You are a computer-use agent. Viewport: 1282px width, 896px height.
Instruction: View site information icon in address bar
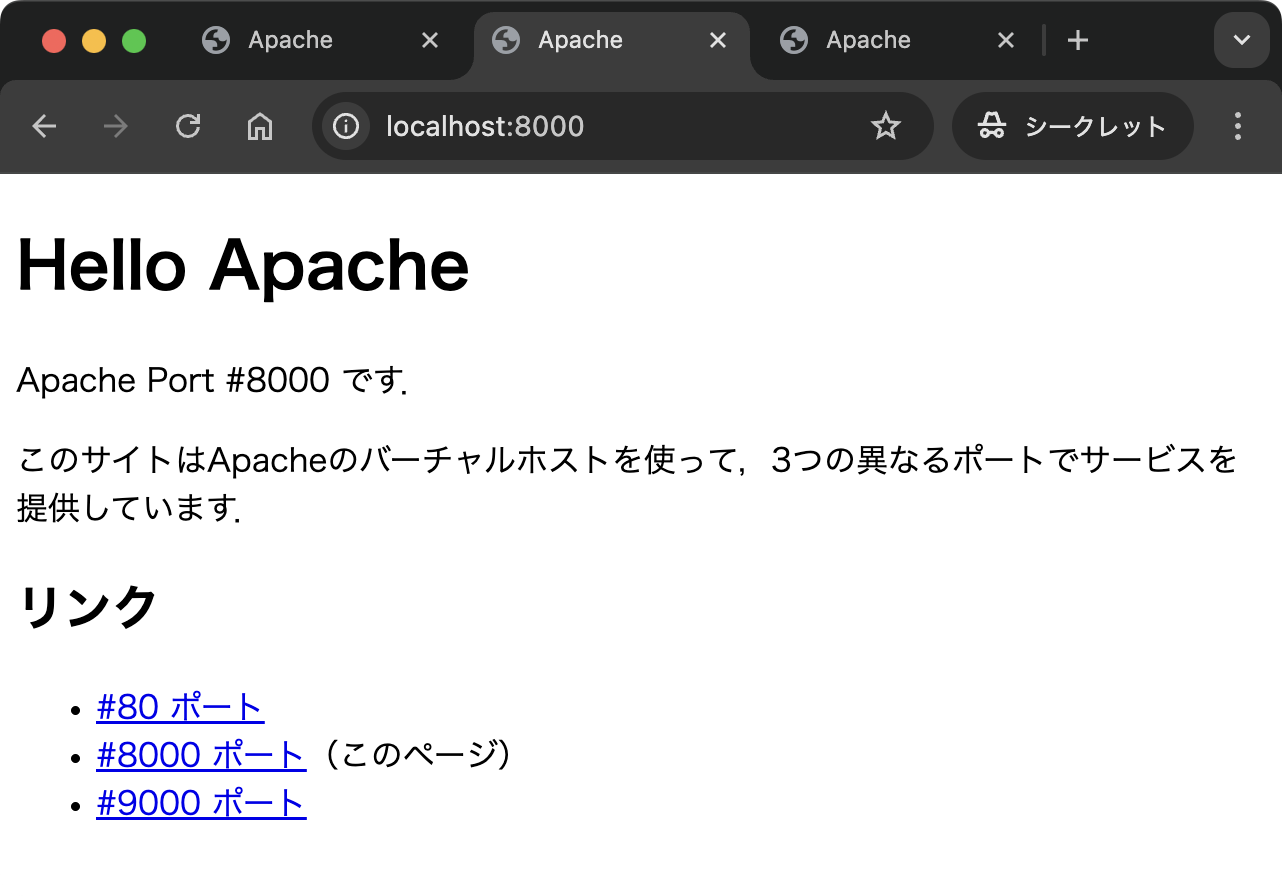click(x=346, y=126)
